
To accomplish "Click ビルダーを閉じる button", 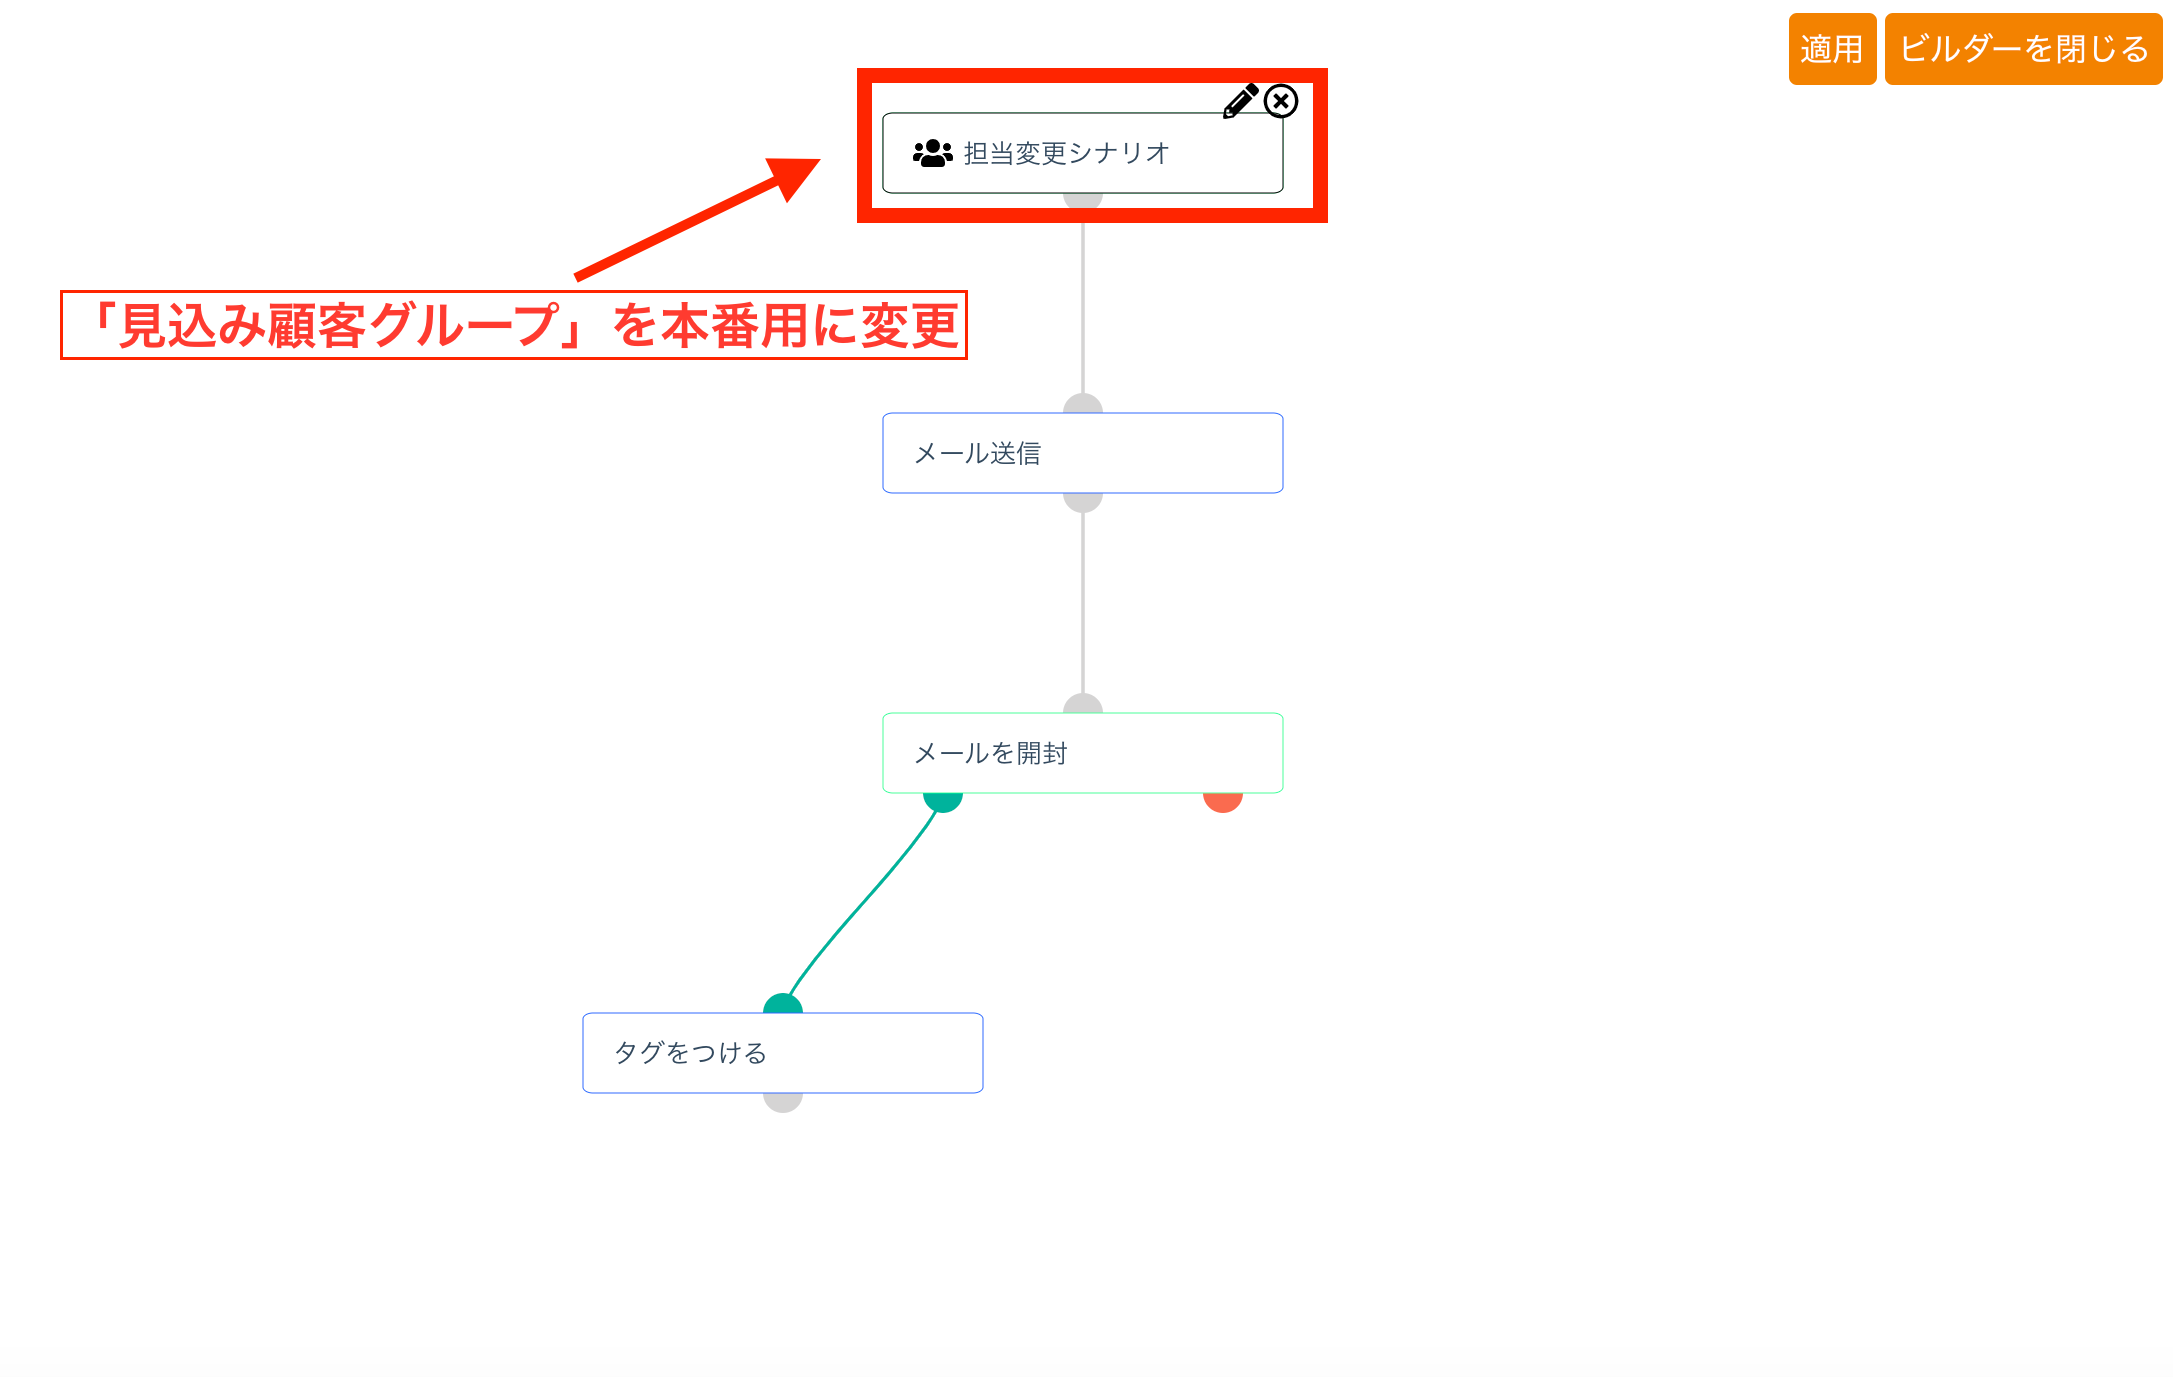I will click(x=2023, y=49).
